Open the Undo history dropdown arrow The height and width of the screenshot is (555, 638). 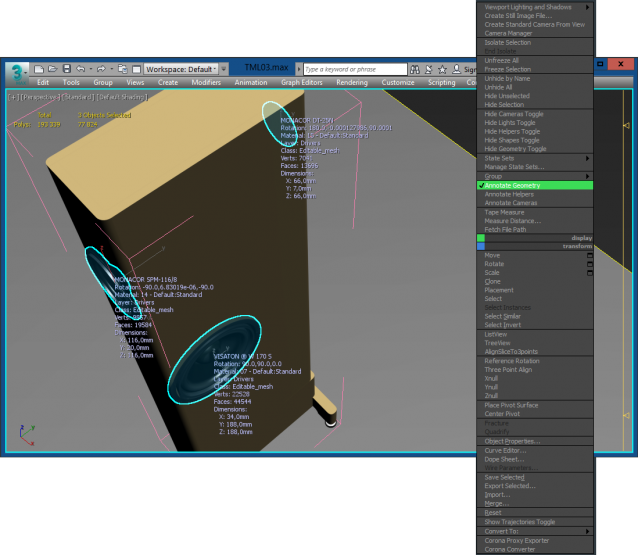tap(90, 69)
